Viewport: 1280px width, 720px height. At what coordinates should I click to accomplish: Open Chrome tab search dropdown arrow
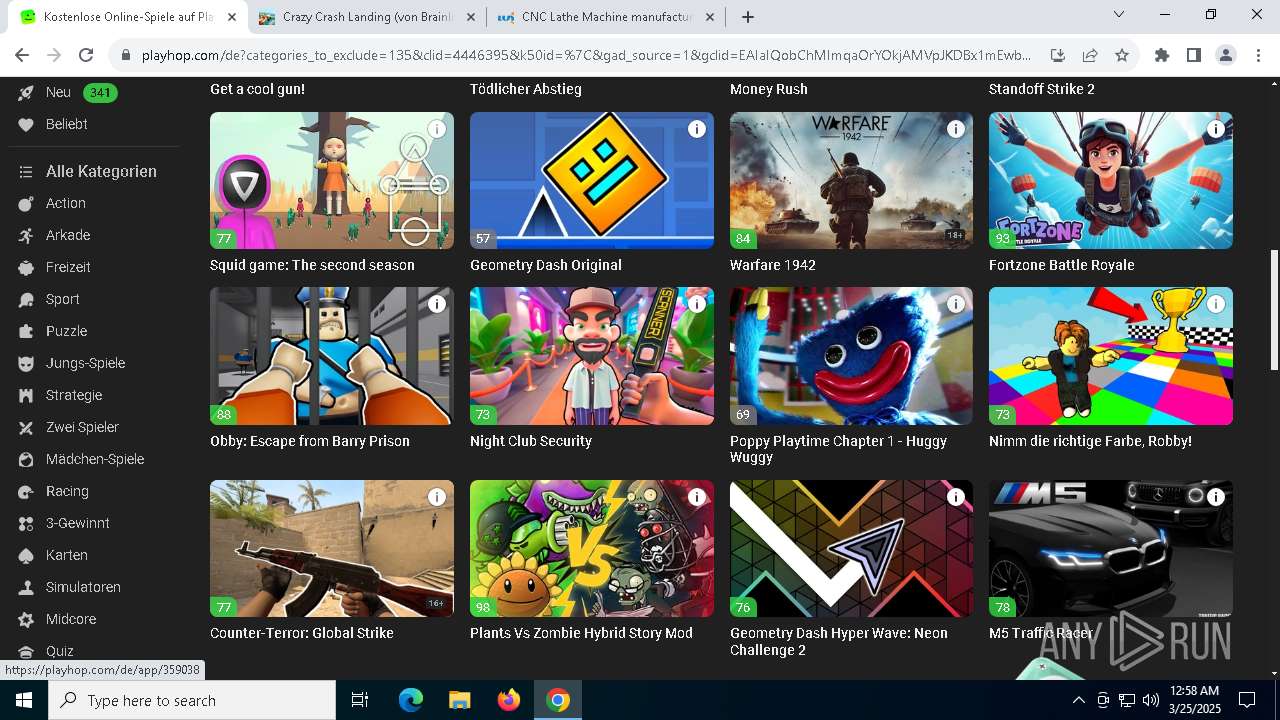click(x=1119, y=15)
